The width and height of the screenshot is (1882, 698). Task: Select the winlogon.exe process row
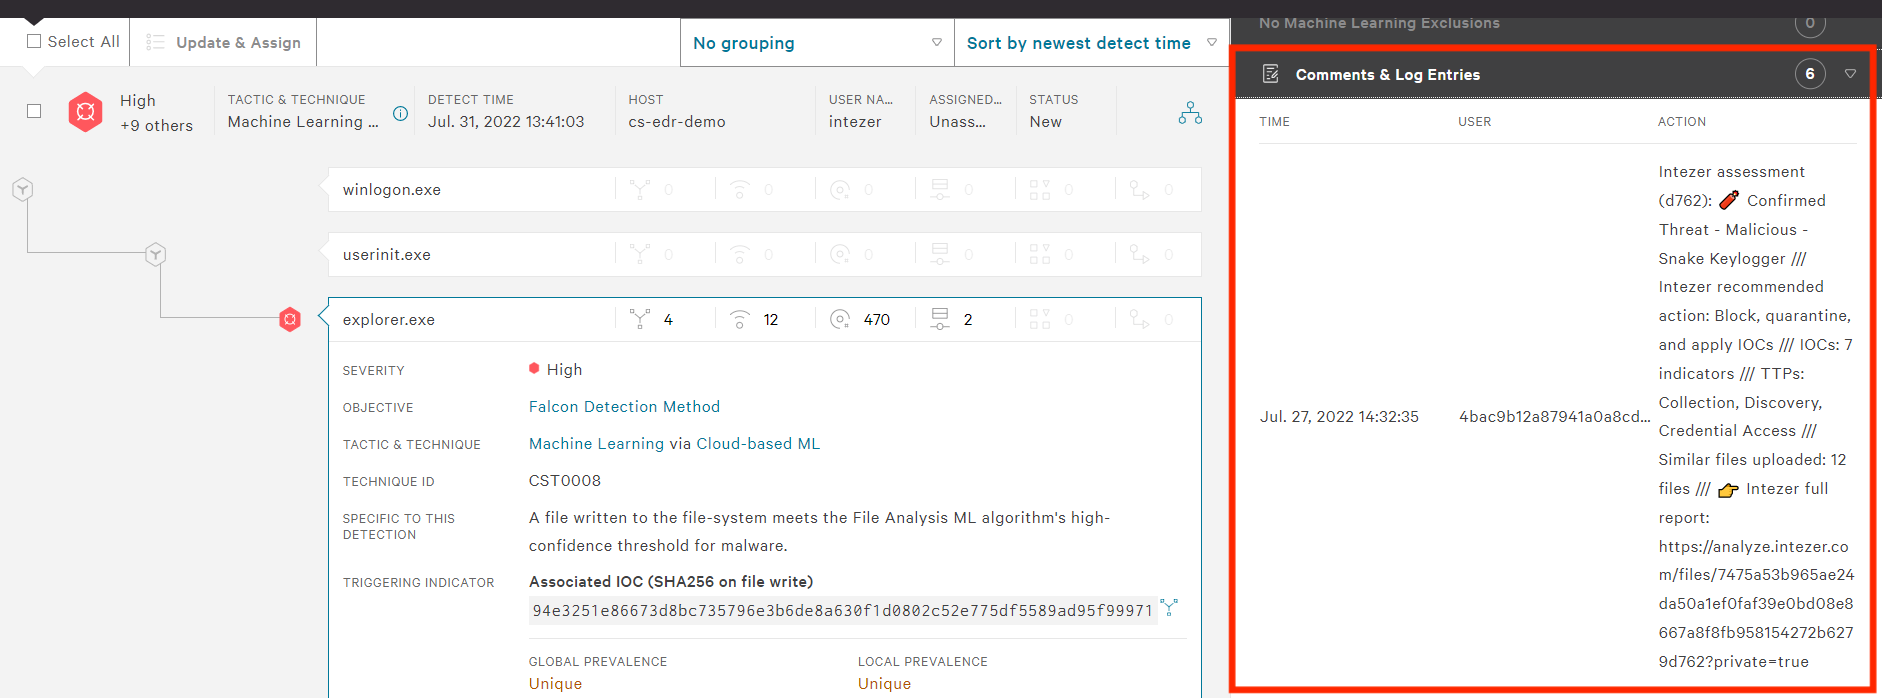pyautogui.click(x=470, y=190)
